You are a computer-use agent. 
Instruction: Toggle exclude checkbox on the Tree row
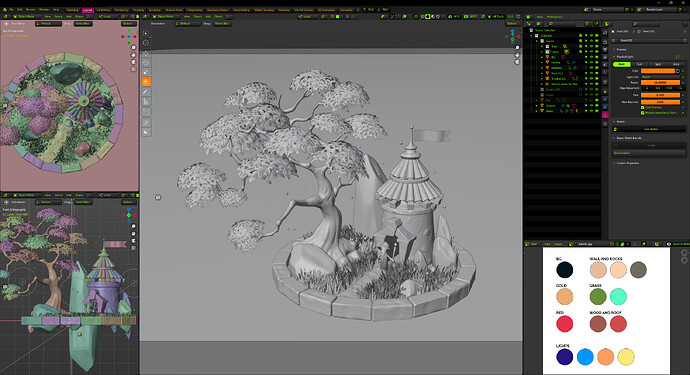(x=581, y=46)
